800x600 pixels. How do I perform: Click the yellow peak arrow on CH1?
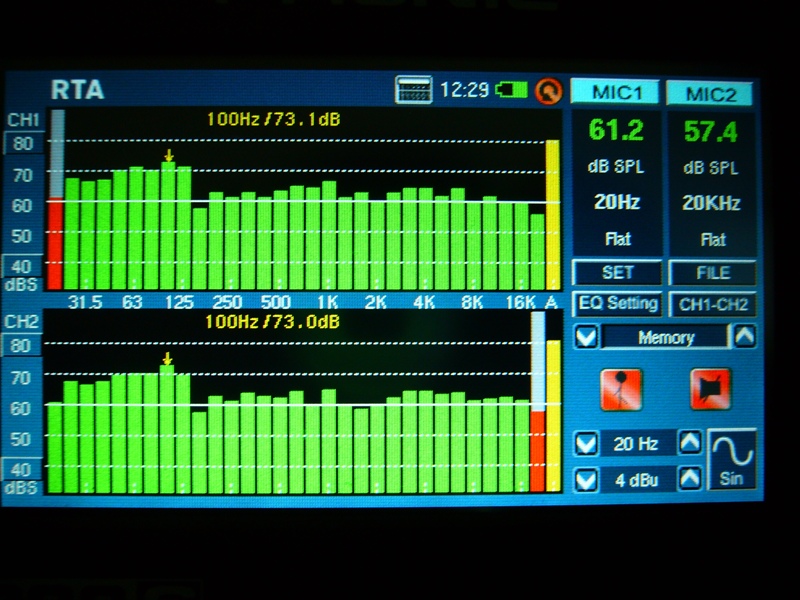pyautogui.click(x=169, y=156)
